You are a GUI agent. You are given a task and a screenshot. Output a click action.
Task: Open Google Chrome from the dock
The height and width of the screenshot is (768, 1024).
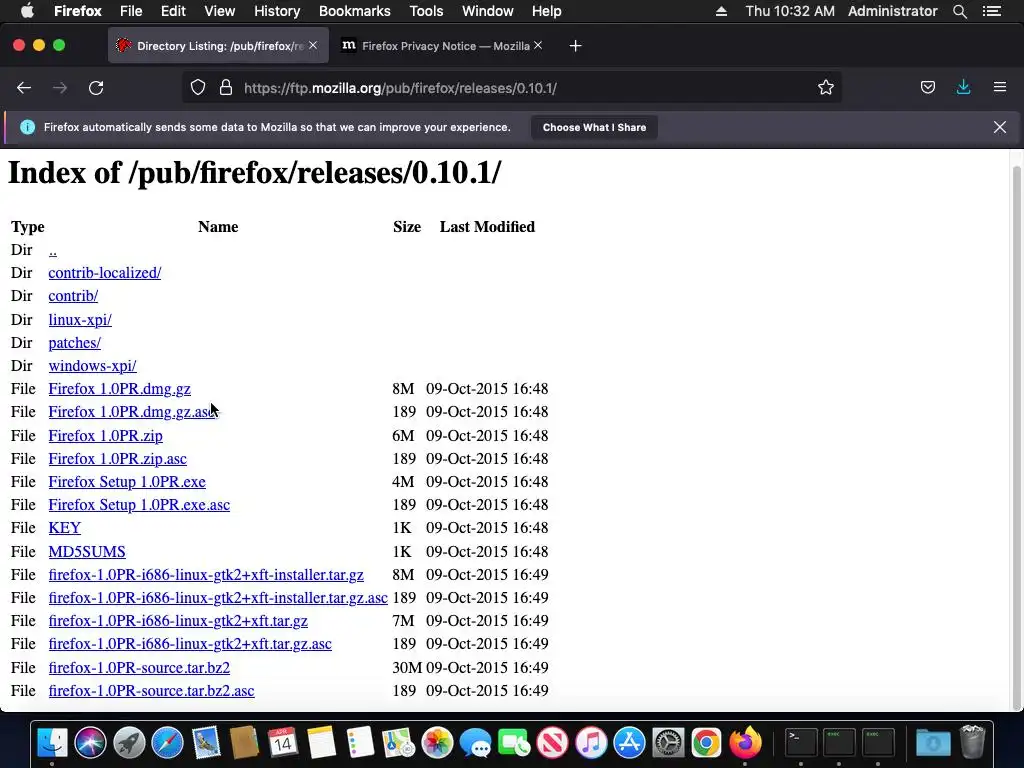click(x=707, y=743)
